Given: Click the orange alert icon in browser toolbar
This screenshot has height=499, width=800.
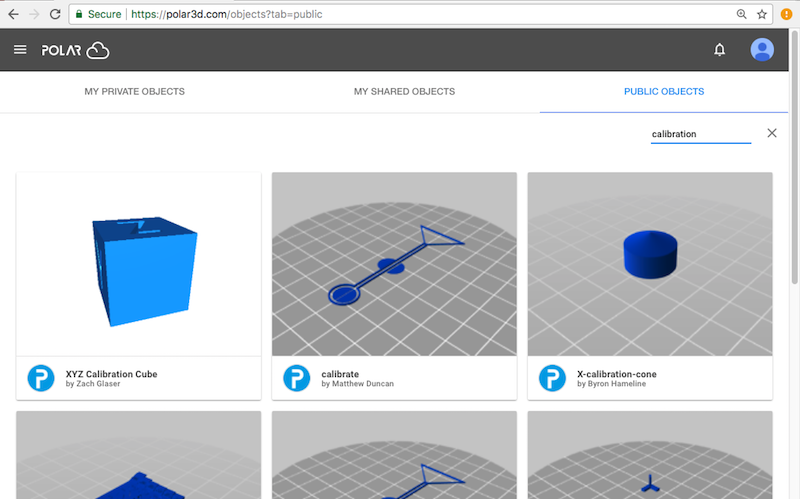Looking at the screenshot, I should (x=786, y=14).
